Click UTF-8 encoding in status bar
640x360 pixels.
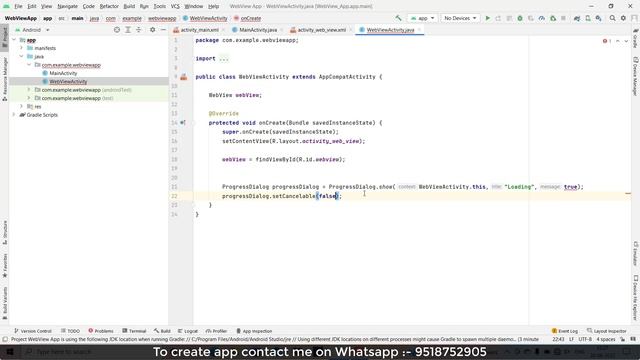[x=584, y=339]
